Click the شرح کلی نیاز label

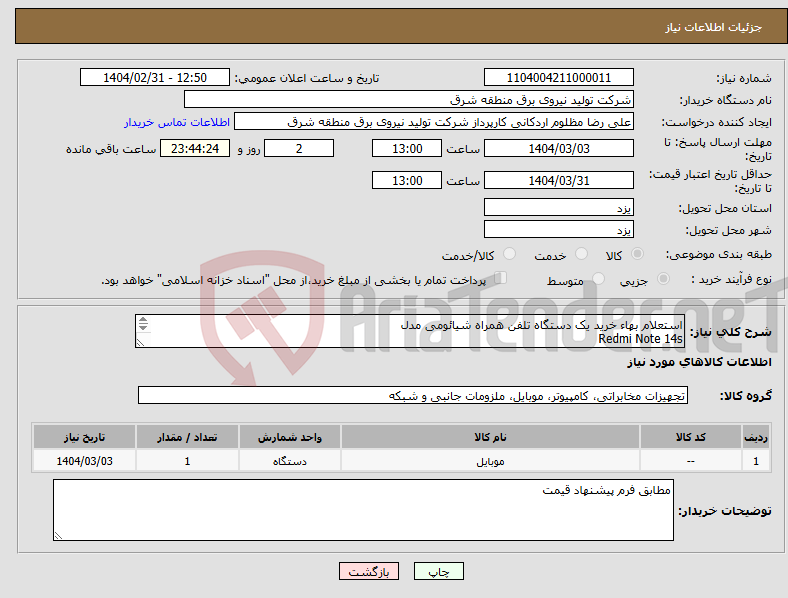coord(730,332)
